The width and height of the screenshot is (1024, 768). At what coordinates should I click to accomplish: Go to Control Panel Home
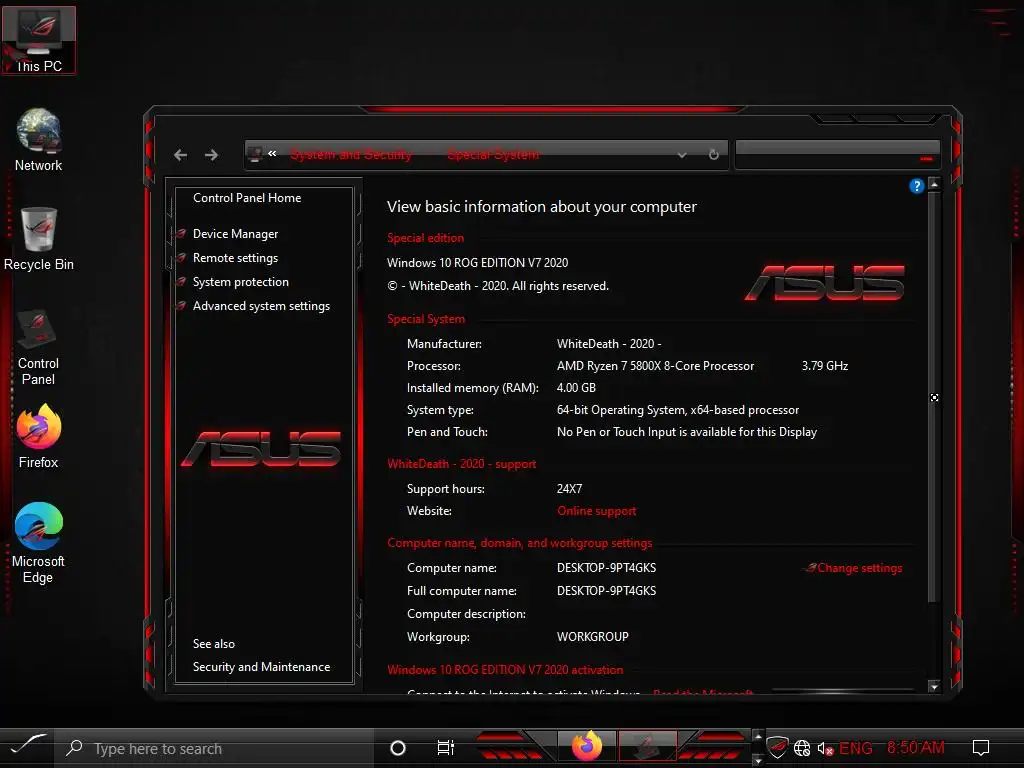click(x=247, y=198)
